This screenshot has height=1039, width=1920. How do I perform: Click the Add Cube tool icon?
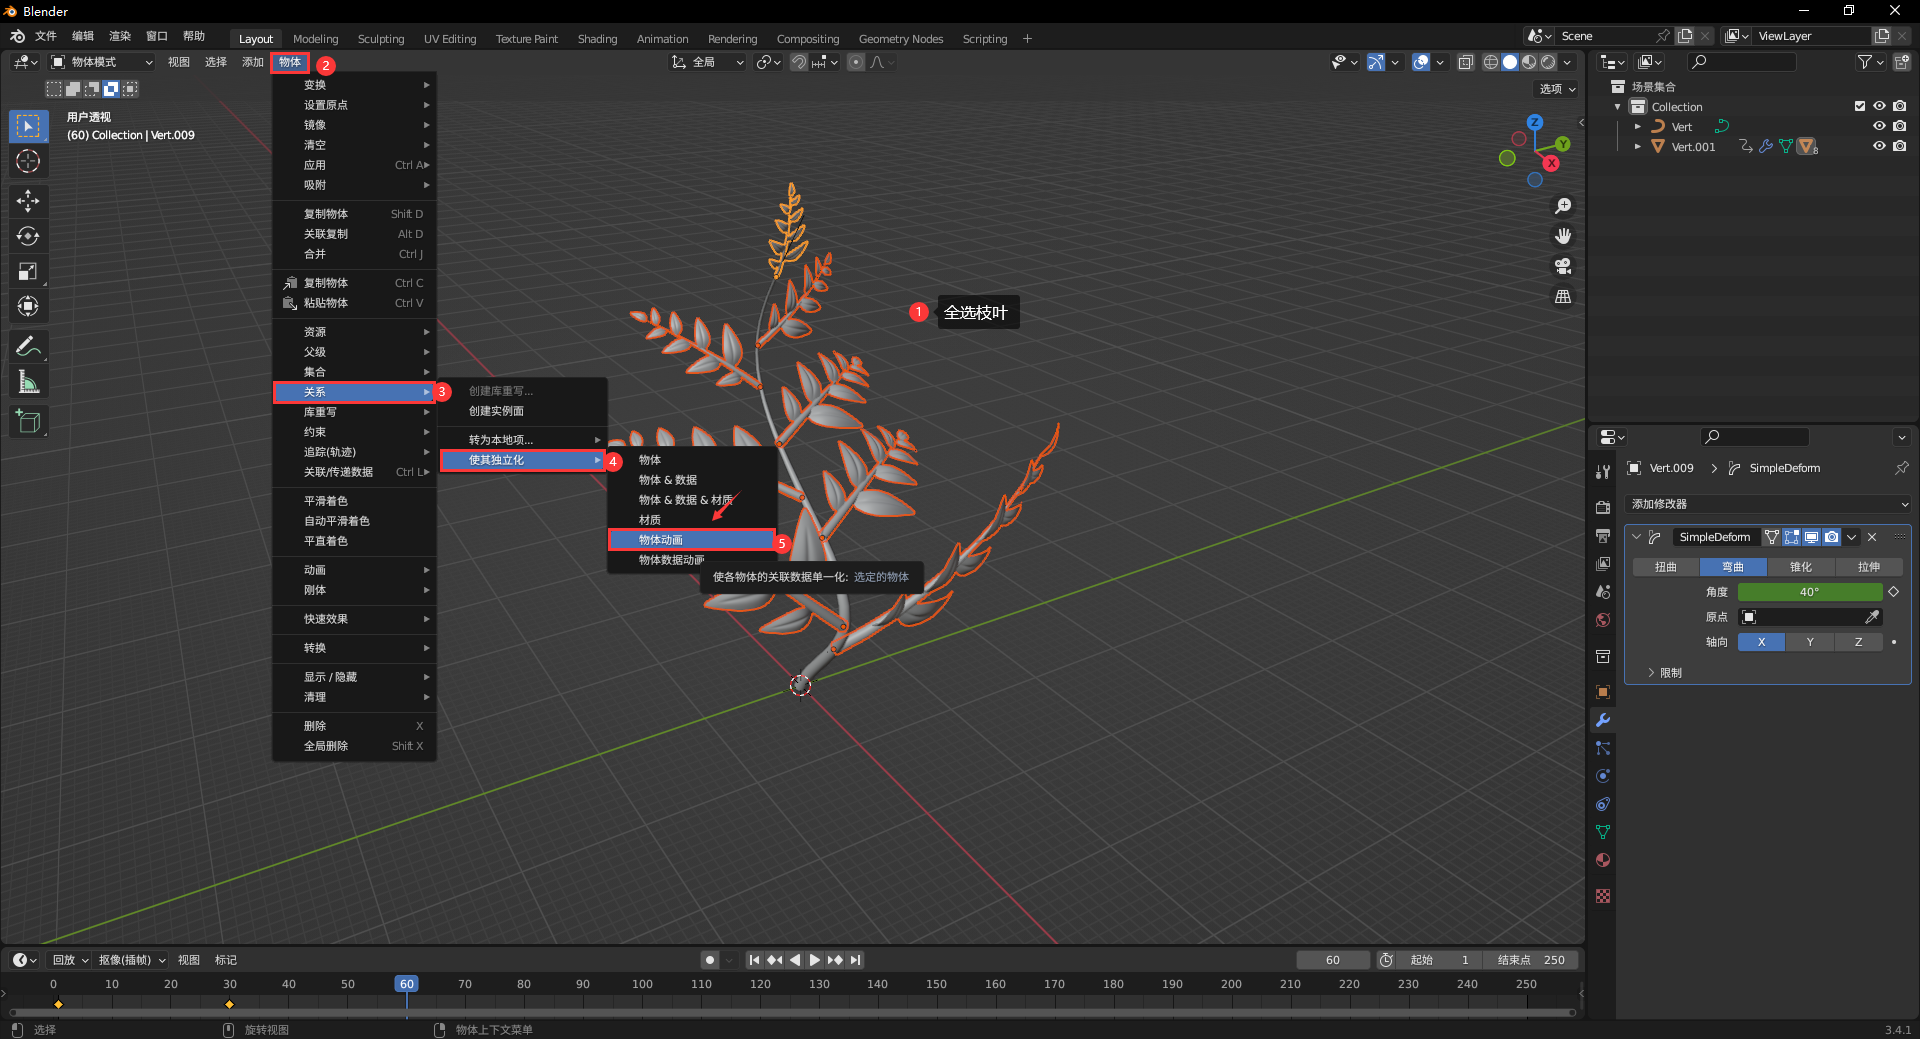28,422
